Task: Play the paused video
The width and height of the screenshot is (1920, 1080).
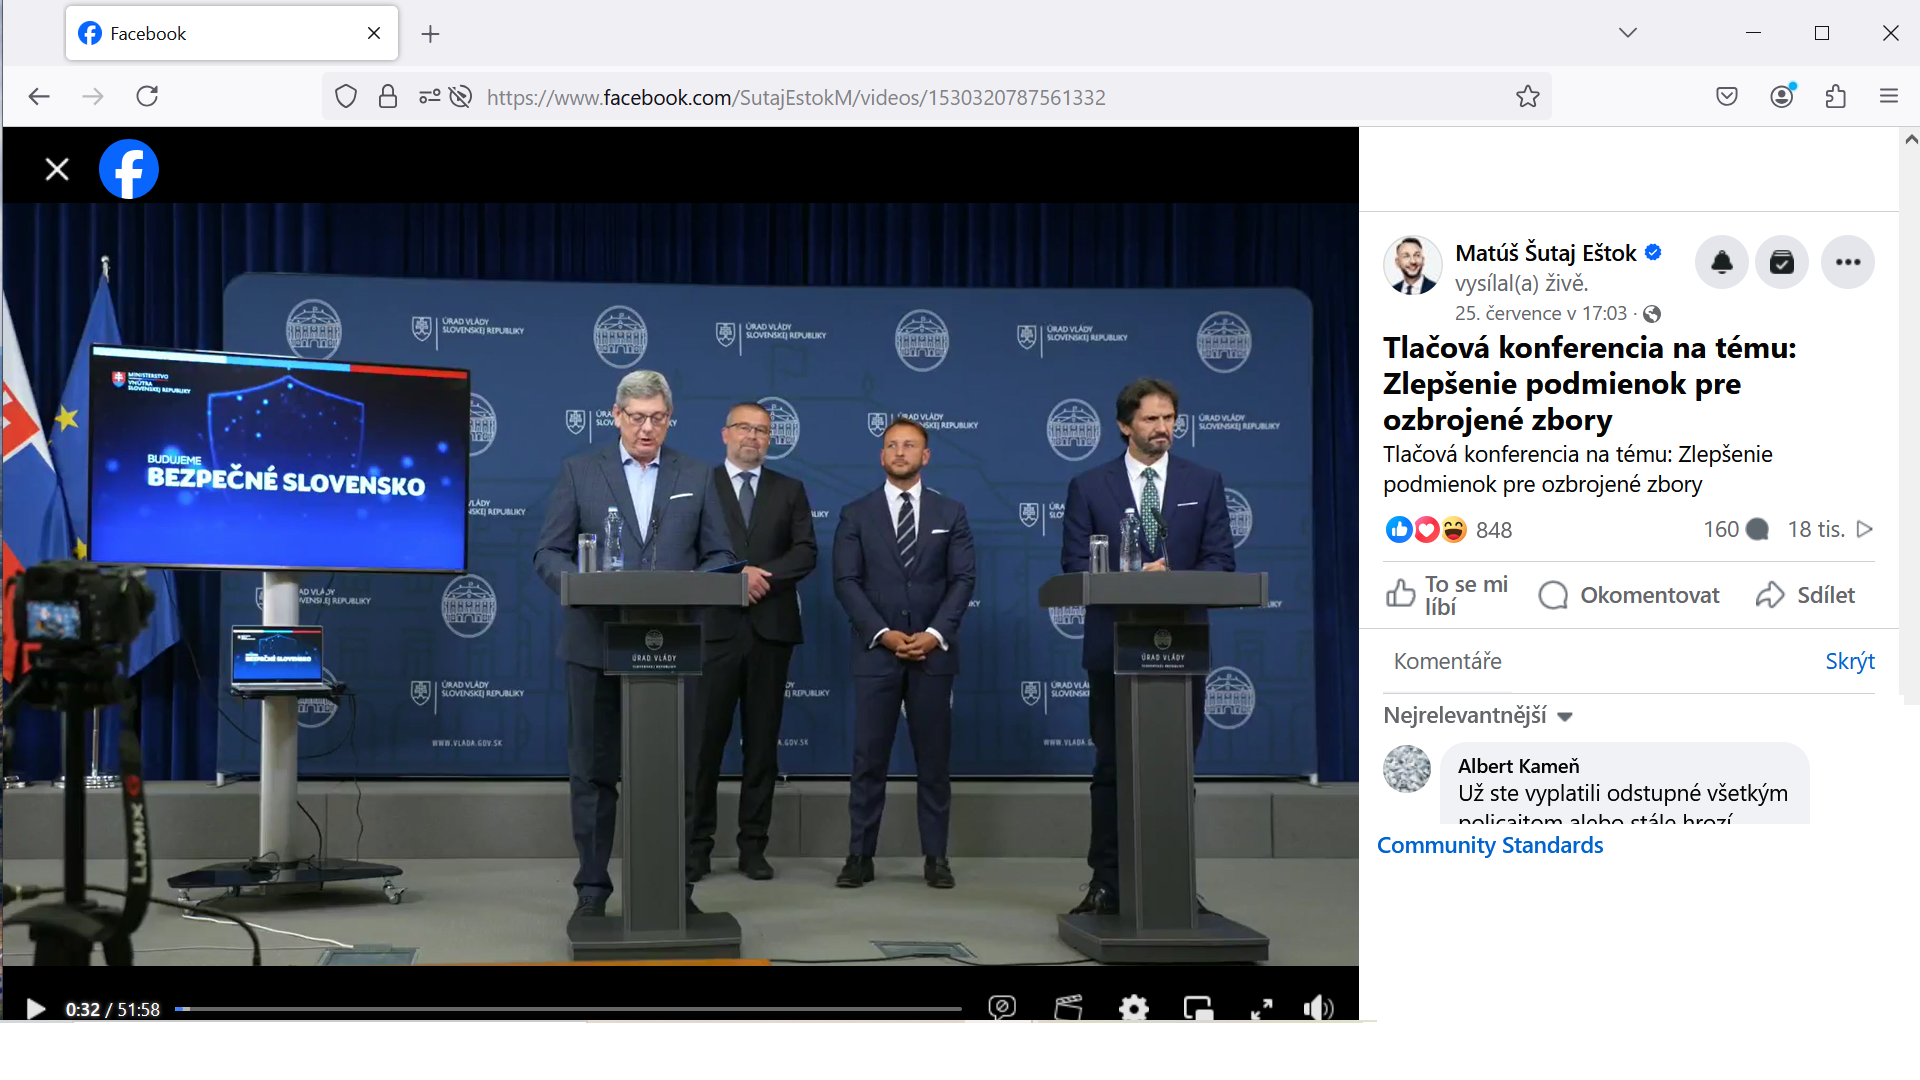Action: 36,1009
